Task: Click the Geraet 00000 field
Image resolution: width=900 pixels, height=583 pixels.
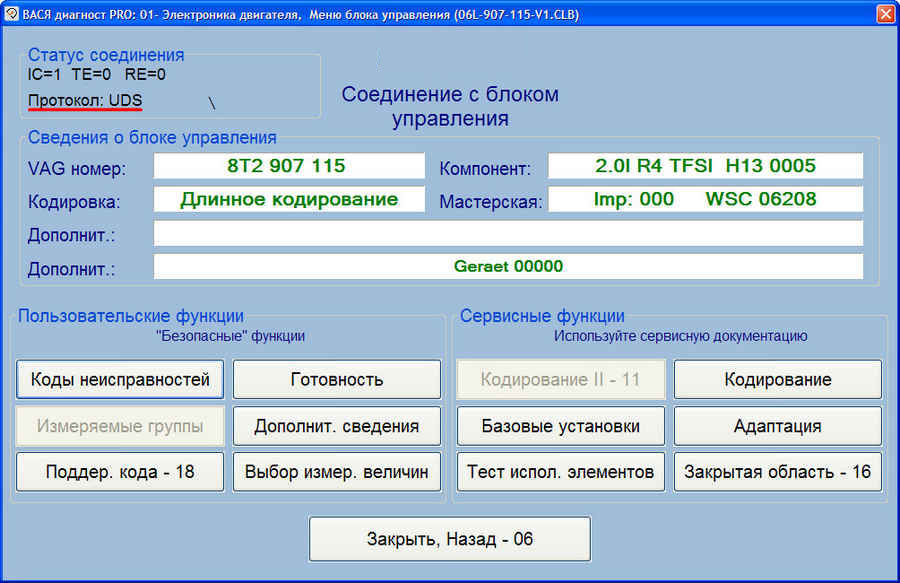Action: [x=508, y=266]
